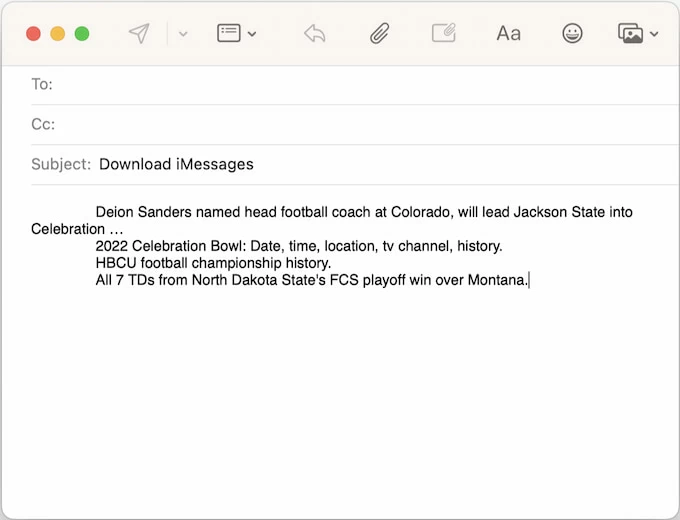Enter full screen using the green button
Image resolution: width=680 pixels, height=520 pixels.
[x=82, y=33]
